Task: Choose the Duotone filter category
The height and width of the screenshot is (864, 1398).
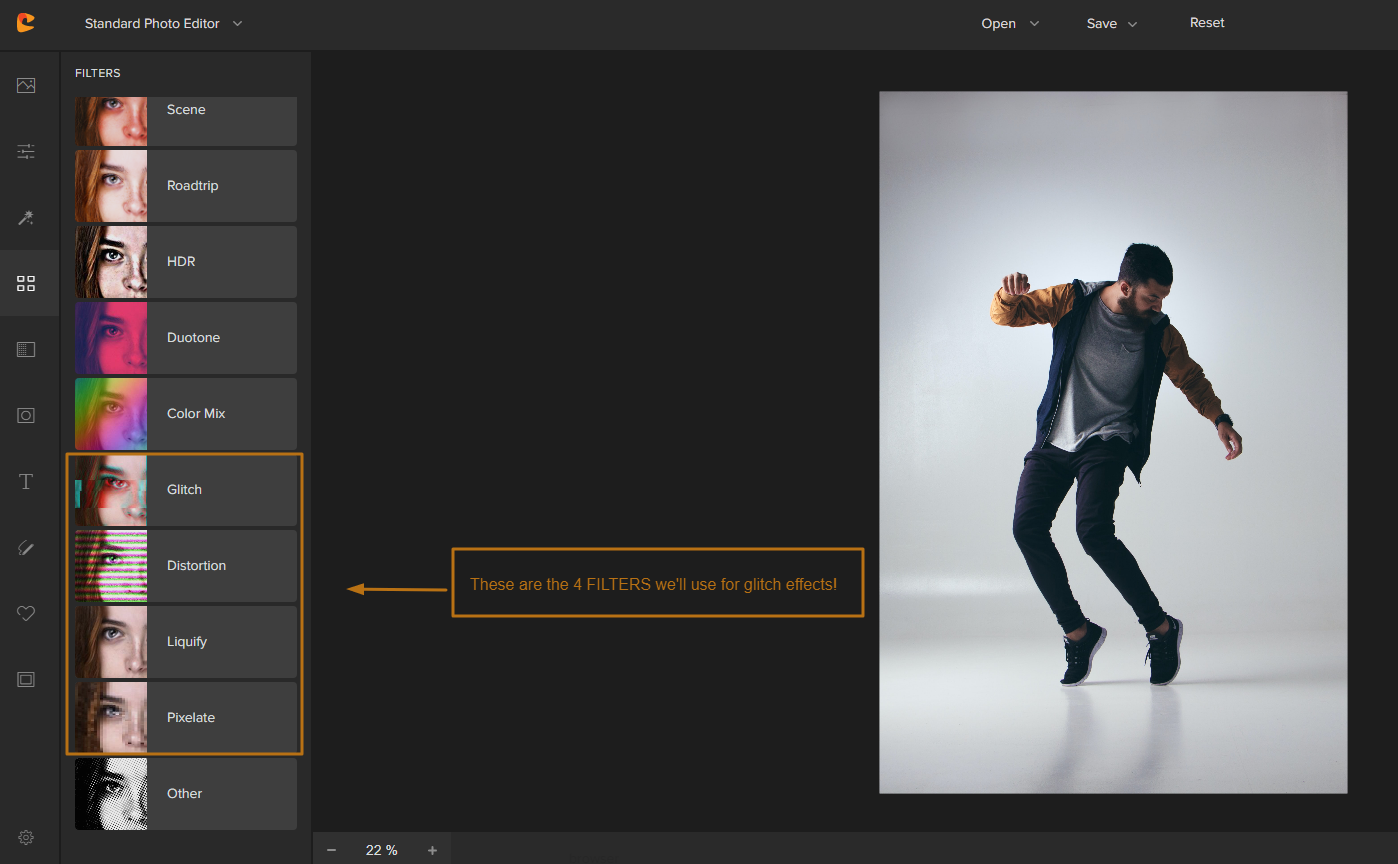Action: (x=186, y=338)
